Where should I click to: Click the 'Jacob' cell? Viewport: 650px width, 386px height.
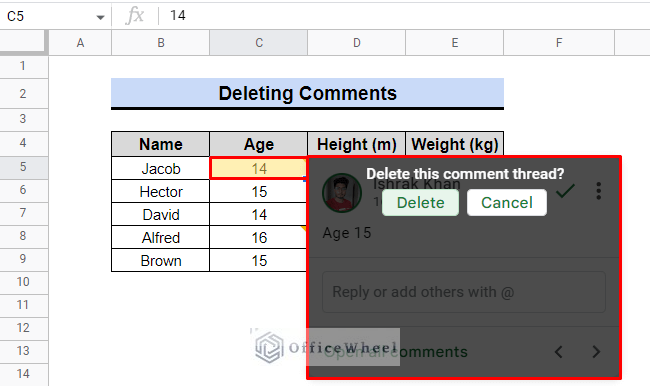tap(160, 169)
